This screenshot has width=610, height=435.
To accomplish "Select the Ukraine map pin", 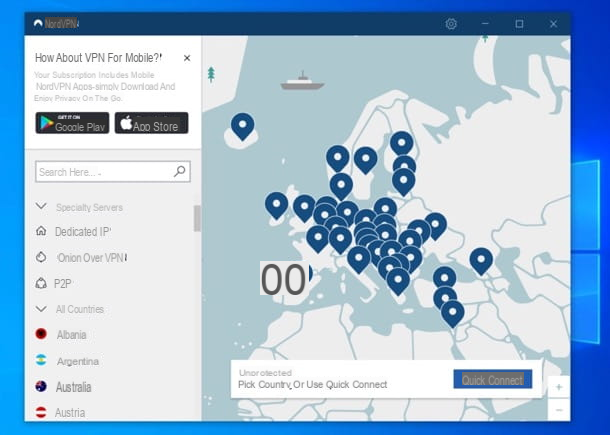I will (436, 226).
